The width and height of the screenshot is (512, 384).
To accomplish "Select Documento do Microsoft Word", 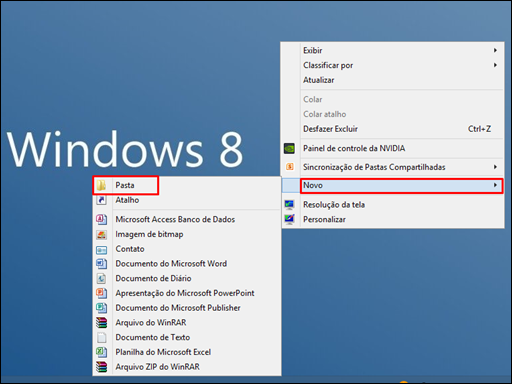I will (x=187, y=264).
